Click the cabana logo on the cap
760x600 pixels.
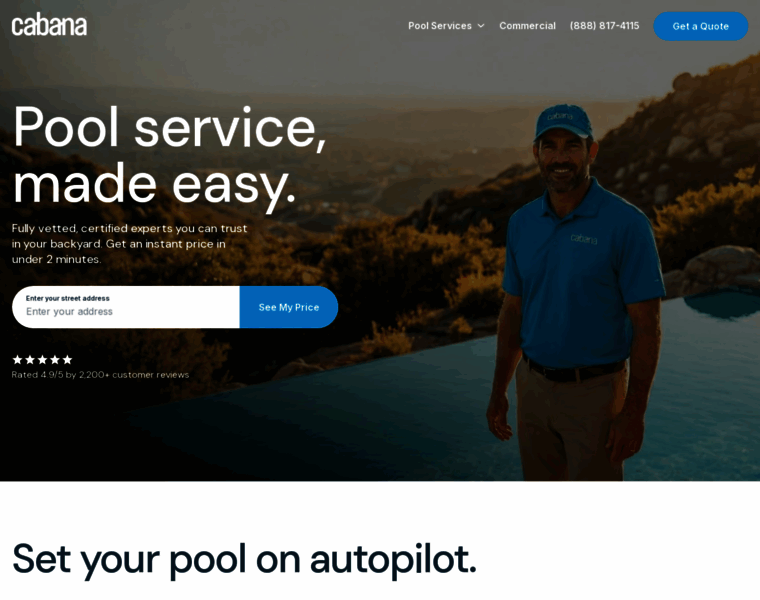pos(560,116)
